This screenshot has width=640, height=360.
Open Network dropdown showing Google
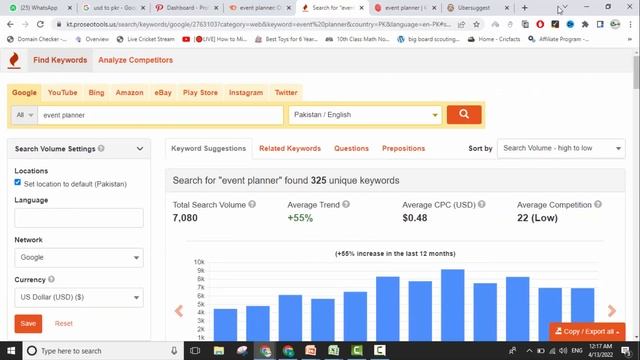point(79,258)
